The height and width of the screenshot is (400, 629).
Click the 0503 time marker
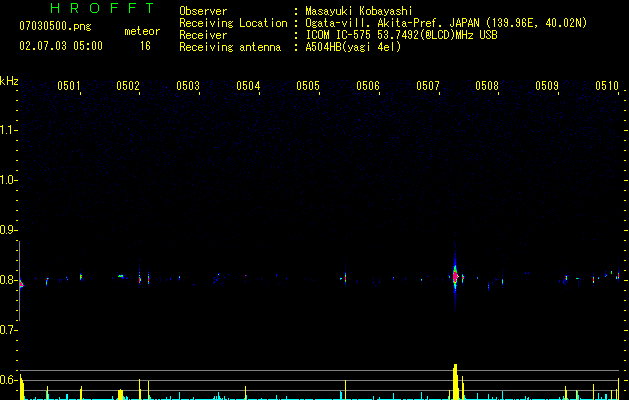[x=188, y=85]
